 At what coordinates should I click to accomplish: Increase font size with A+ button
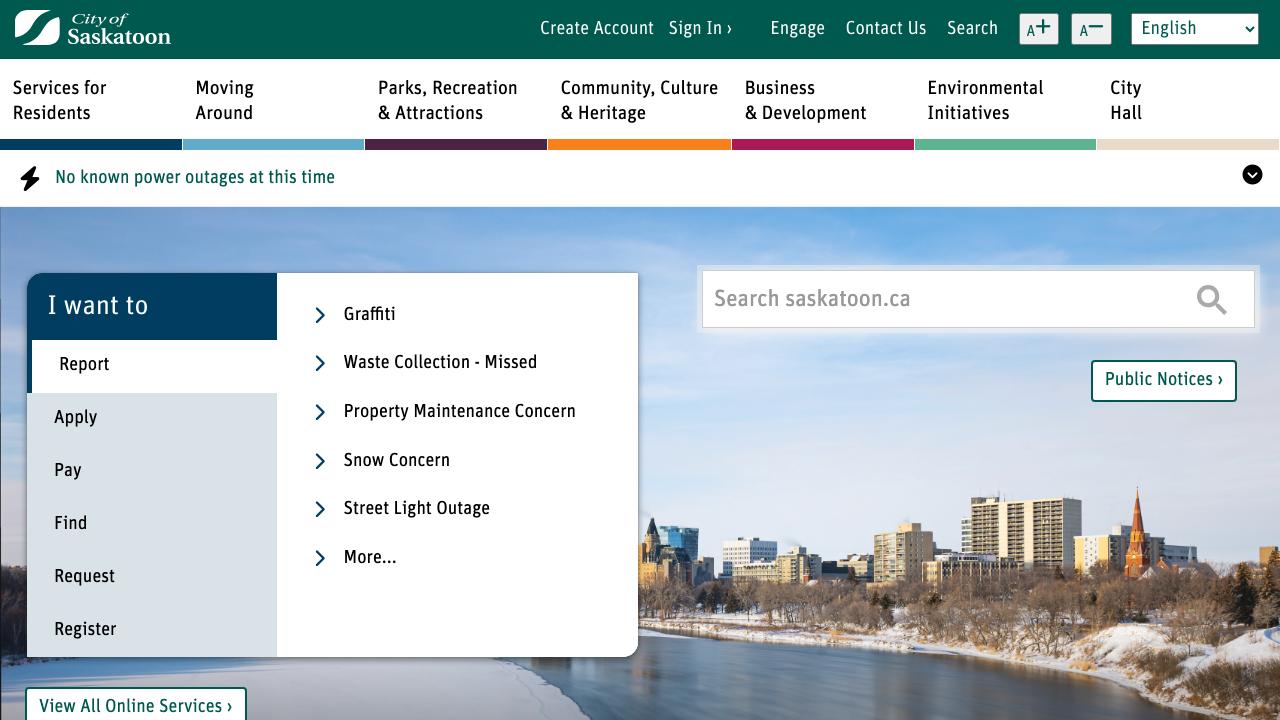[x=1038, y=29]
